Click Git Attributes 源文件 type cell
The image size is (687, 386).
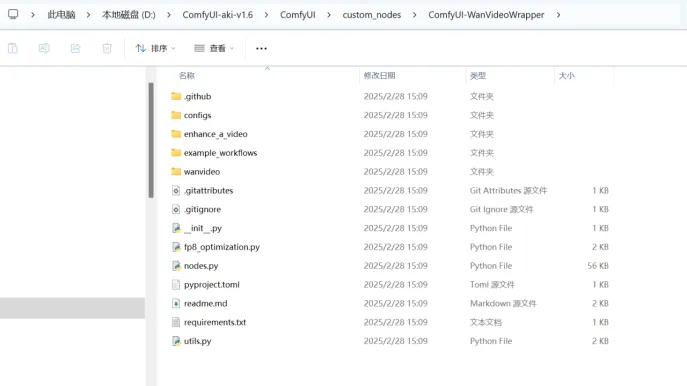tap(508, 190)
